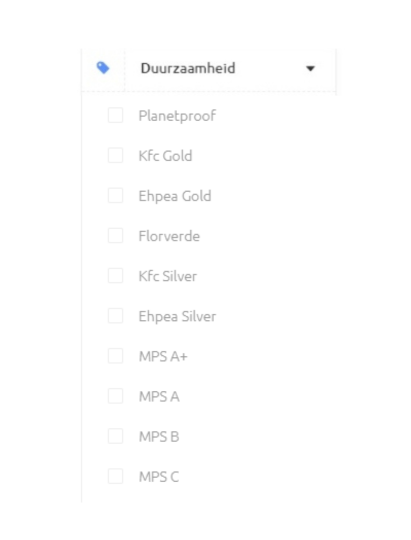
Task: Select the Florverde checkbox
Action: [115, 236]
